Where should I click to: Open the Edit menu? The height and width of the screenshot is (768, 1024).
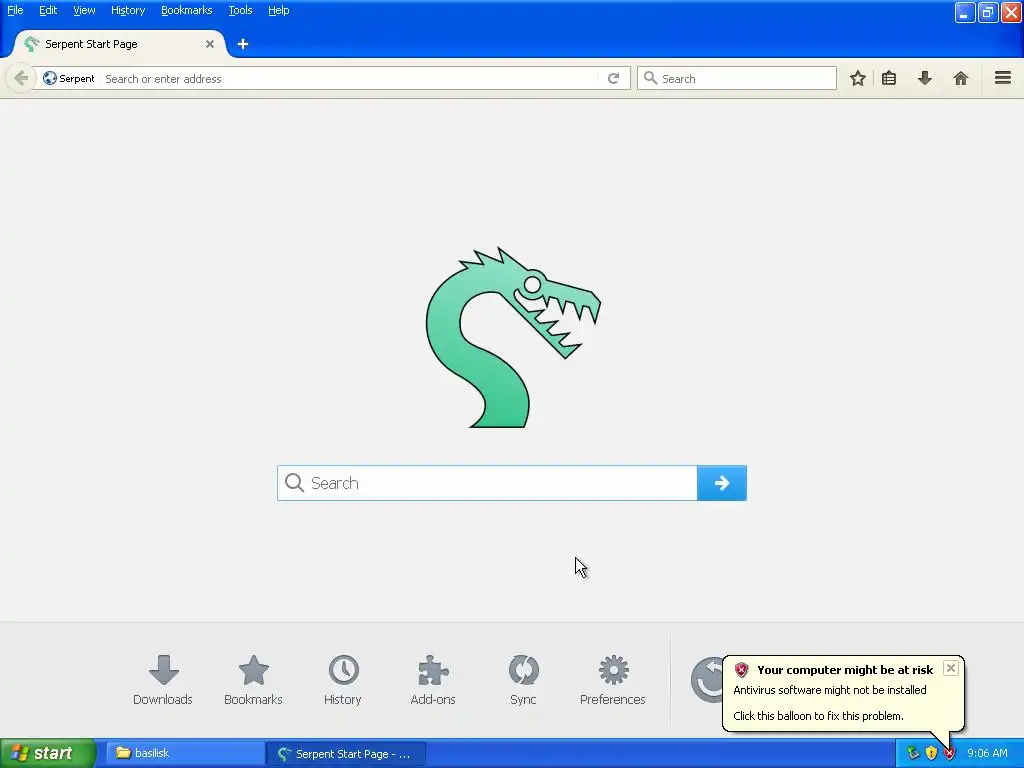pyautogui.click(x=48, y=10)
